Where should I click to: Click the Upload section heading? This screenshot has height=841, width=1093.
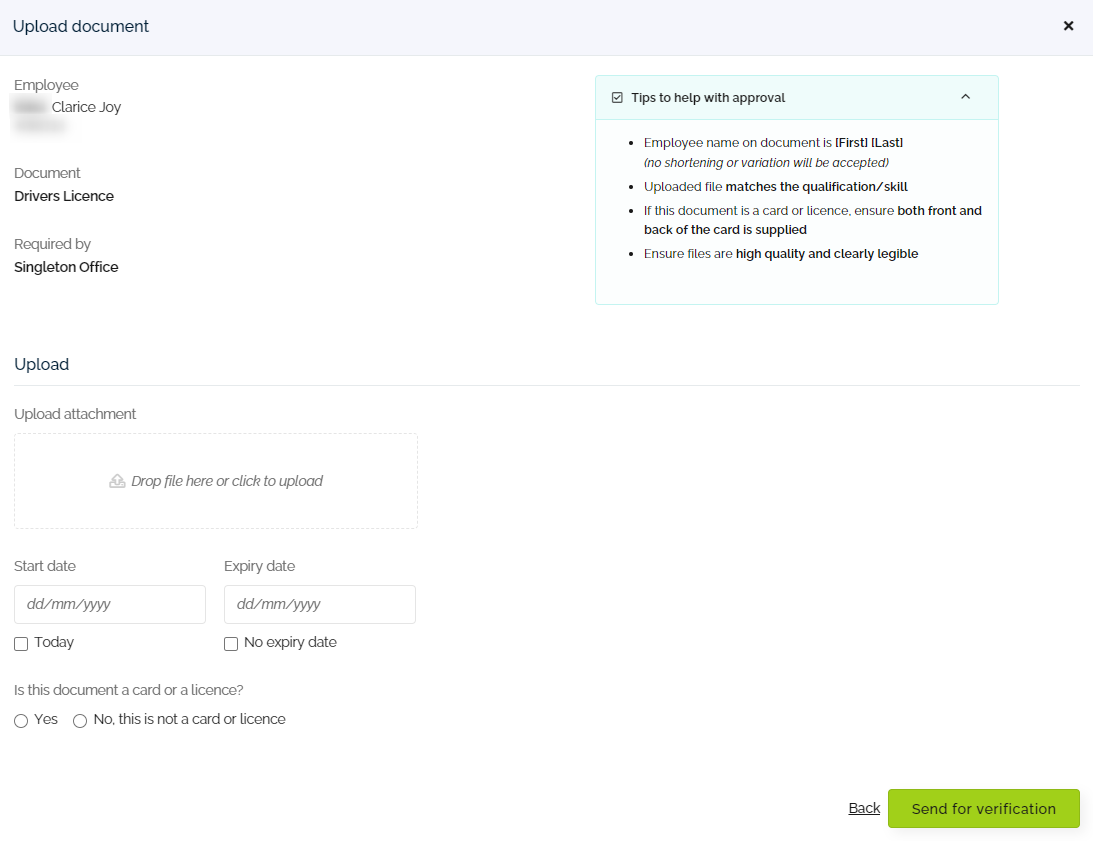click(41, 364)
